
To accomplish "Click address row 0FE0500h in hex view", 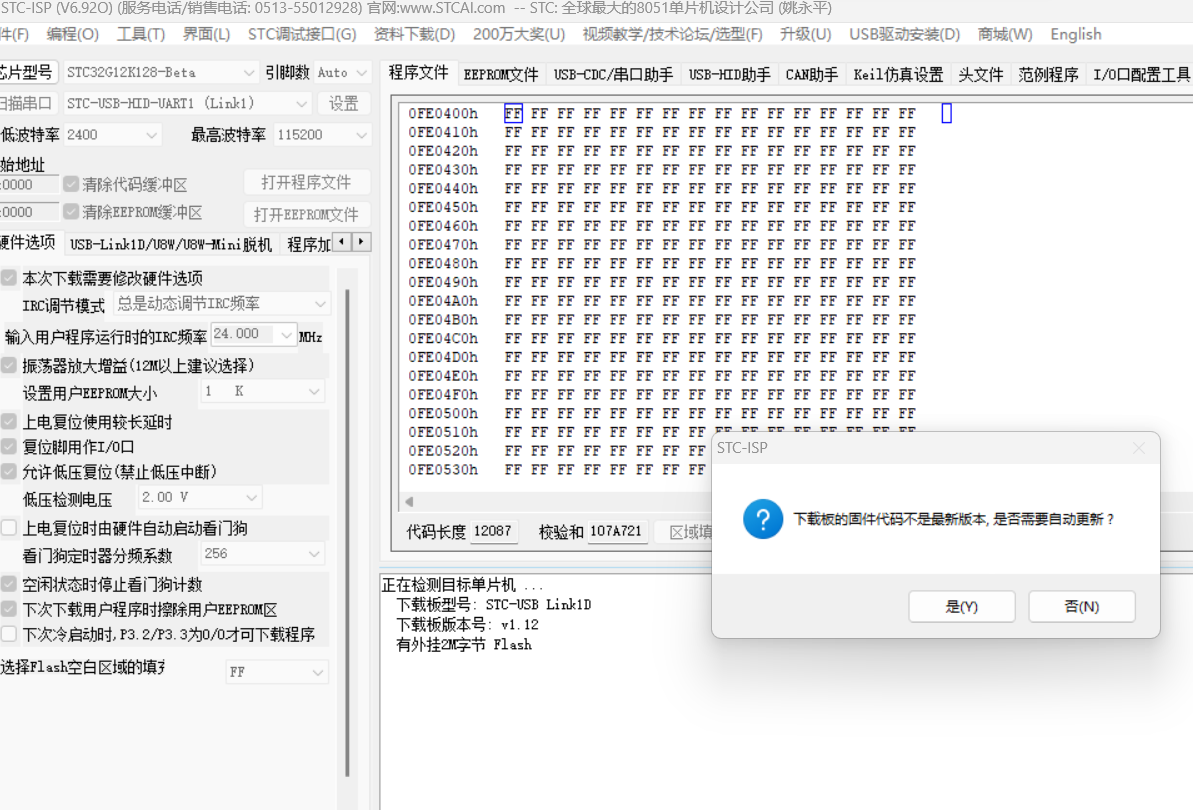I will point(443,414).
